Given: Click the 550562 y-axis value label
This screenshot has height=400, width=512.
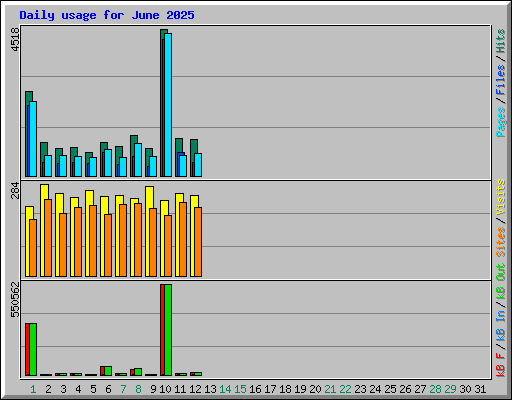Looking at the screenshot, I should point(15,299).
